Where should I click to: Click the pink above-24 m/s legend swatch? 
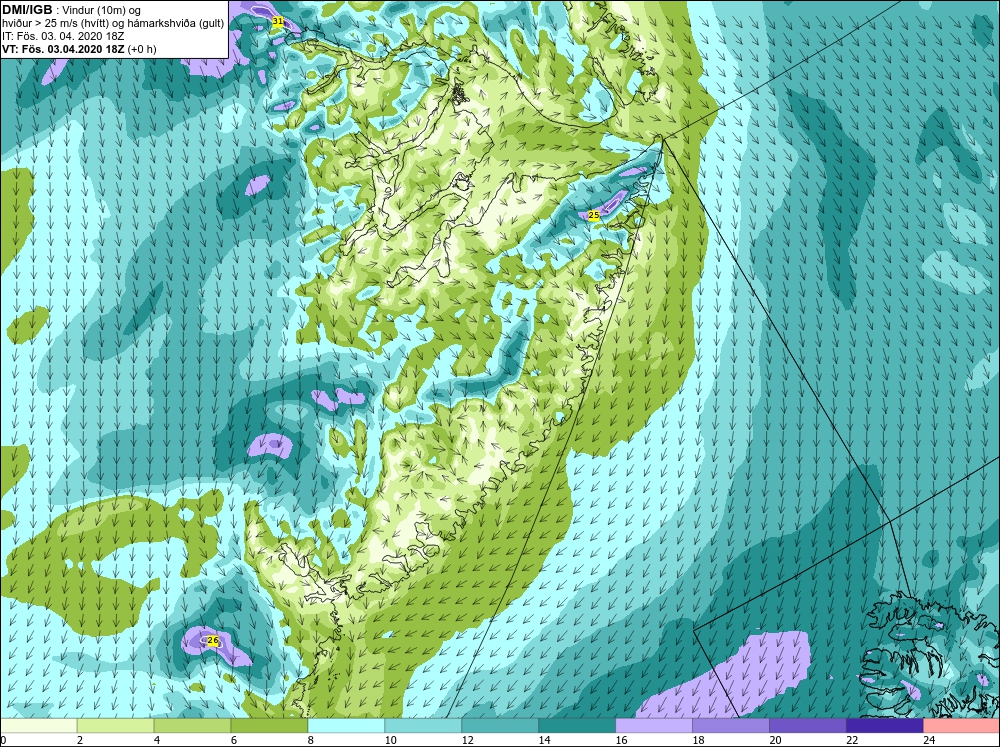[962, 726]
